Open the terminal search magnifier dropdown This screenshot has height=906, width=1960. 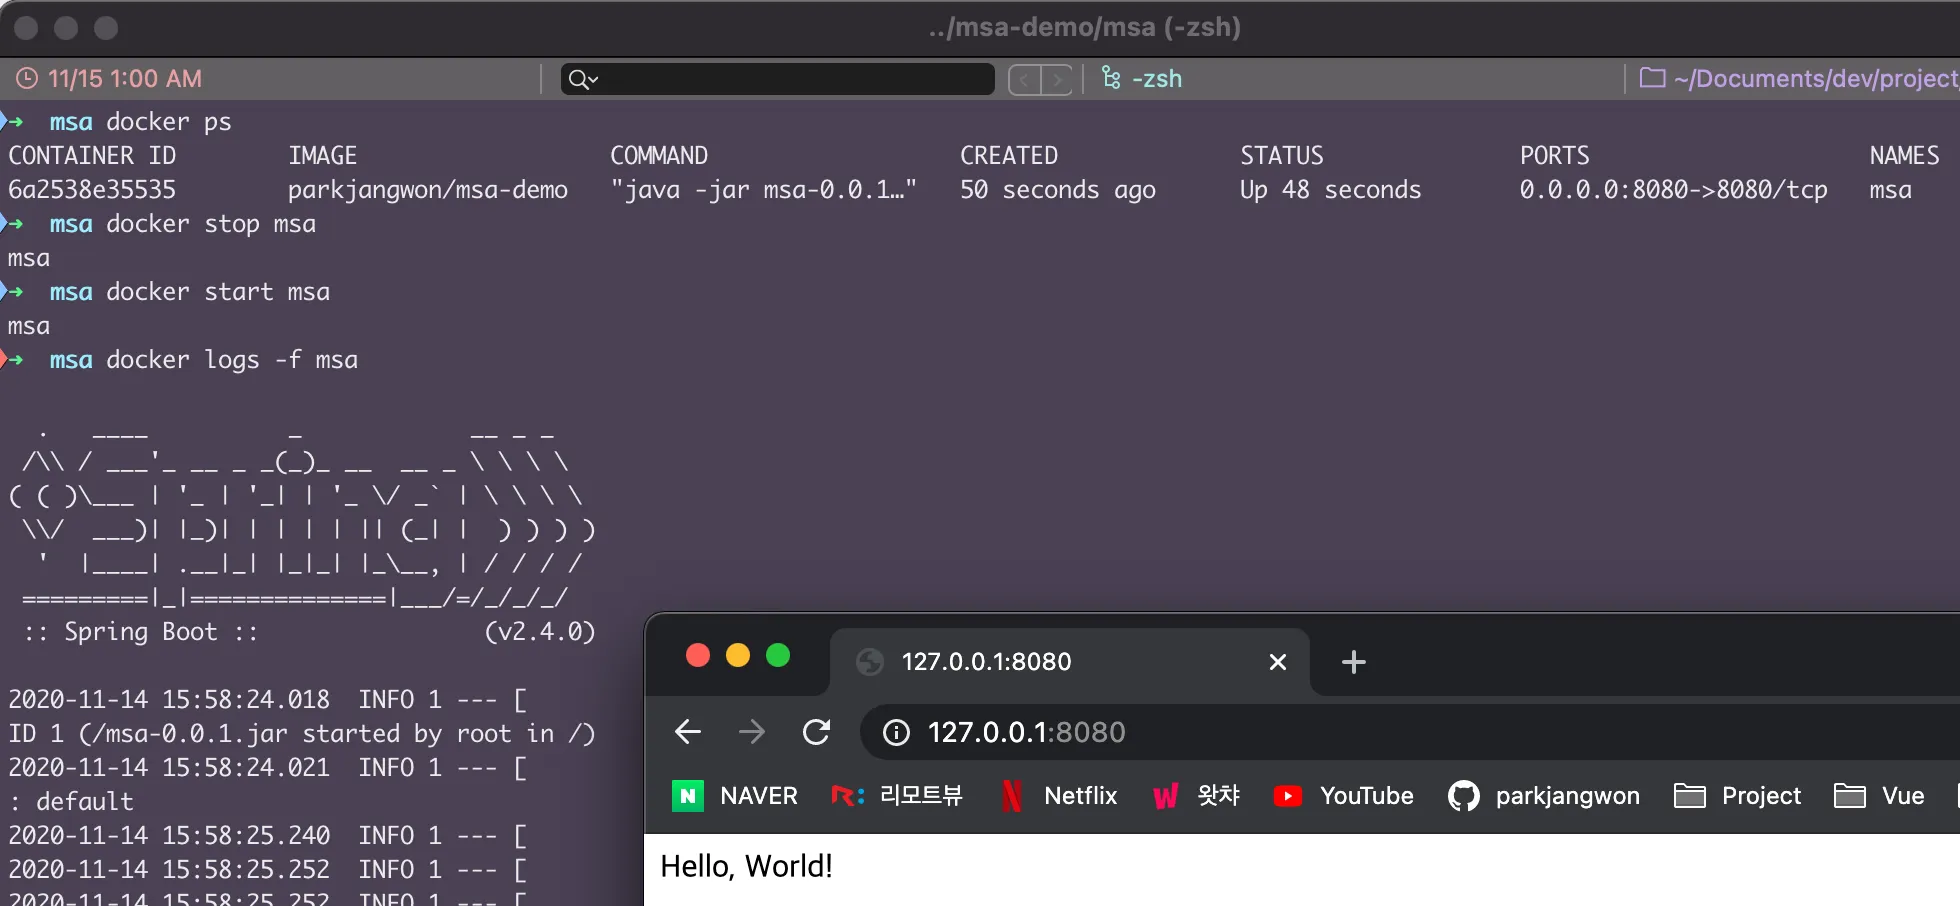[583, 79]
